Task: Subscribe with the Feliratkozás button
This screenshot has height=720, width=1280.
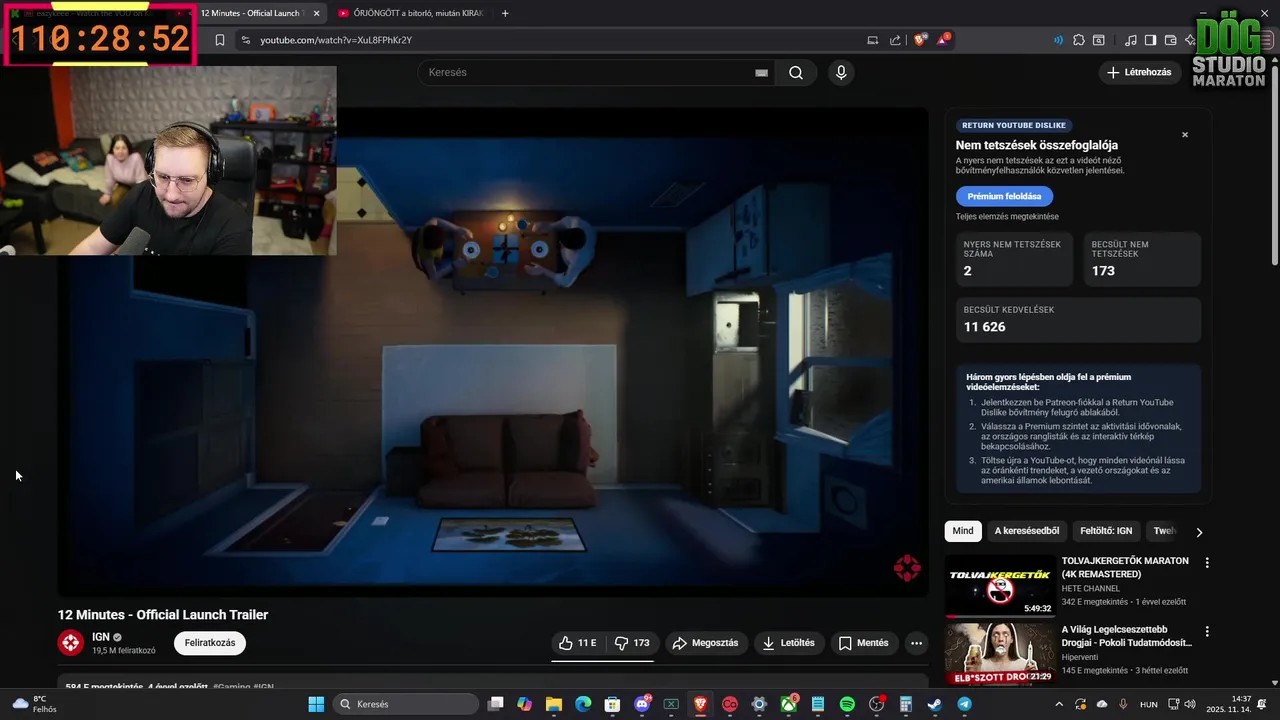Action: [210, 643]
